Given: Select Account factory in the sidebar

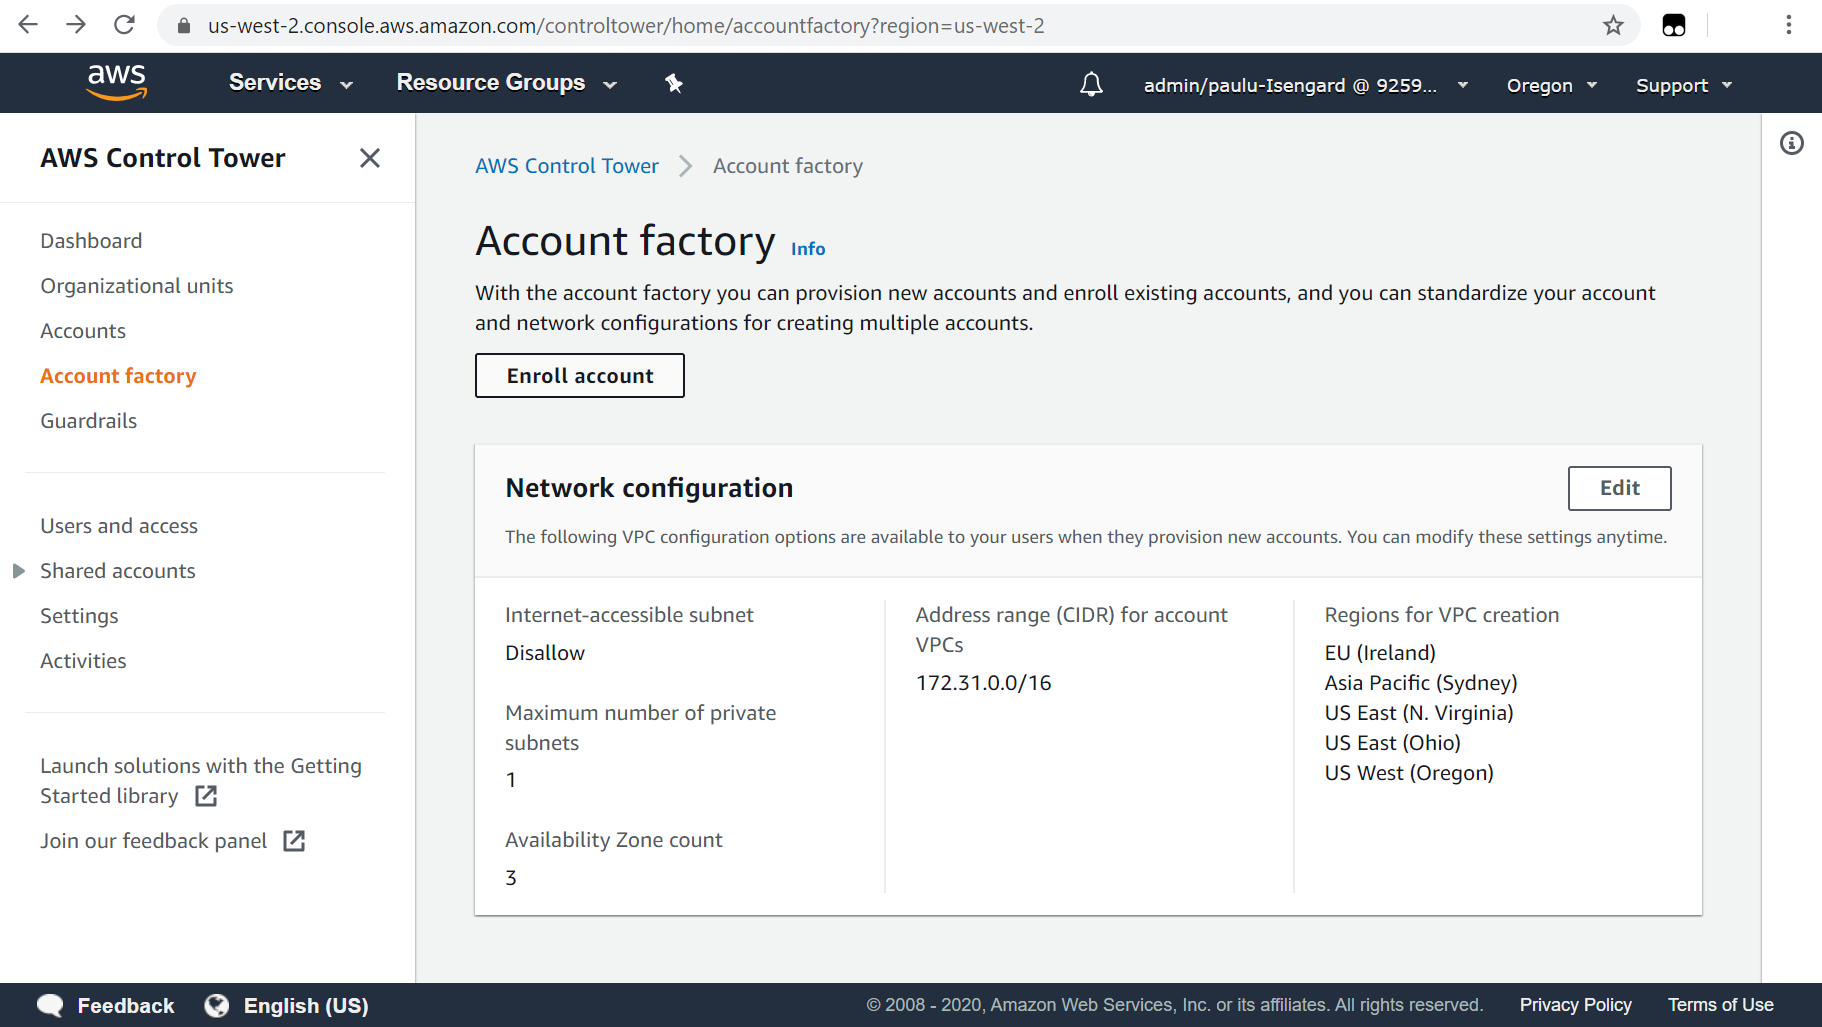Looking at the screenshot, I should 118,376.
